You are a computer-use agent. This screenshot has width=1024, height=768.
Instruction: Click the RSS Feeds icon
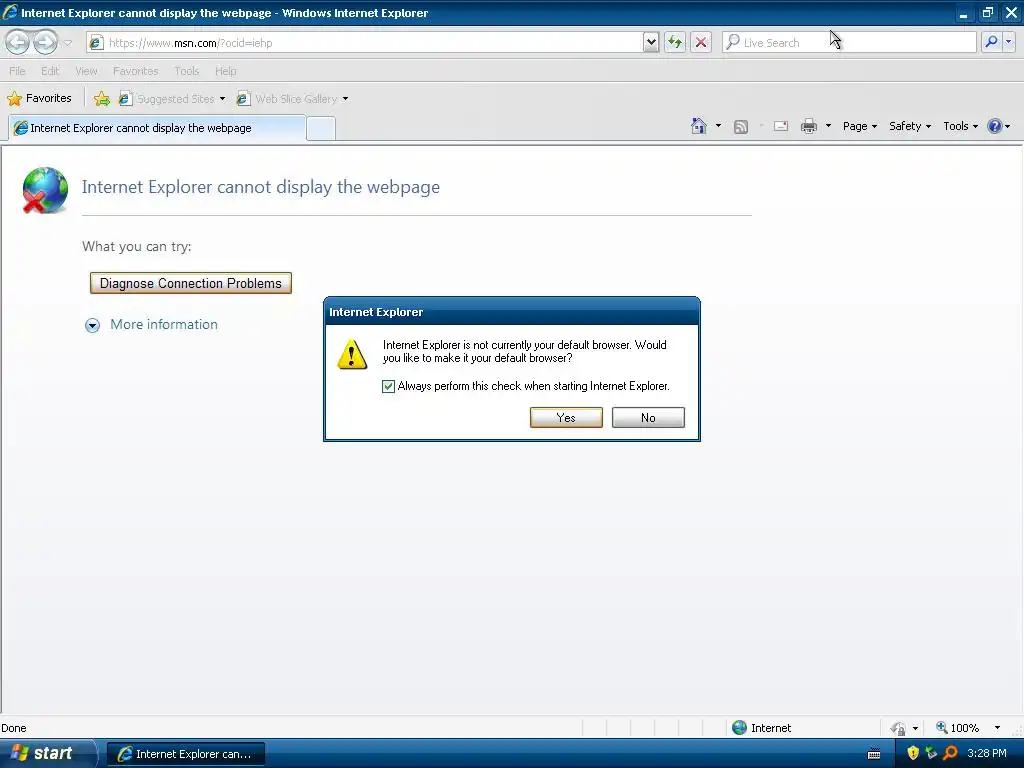741,127
